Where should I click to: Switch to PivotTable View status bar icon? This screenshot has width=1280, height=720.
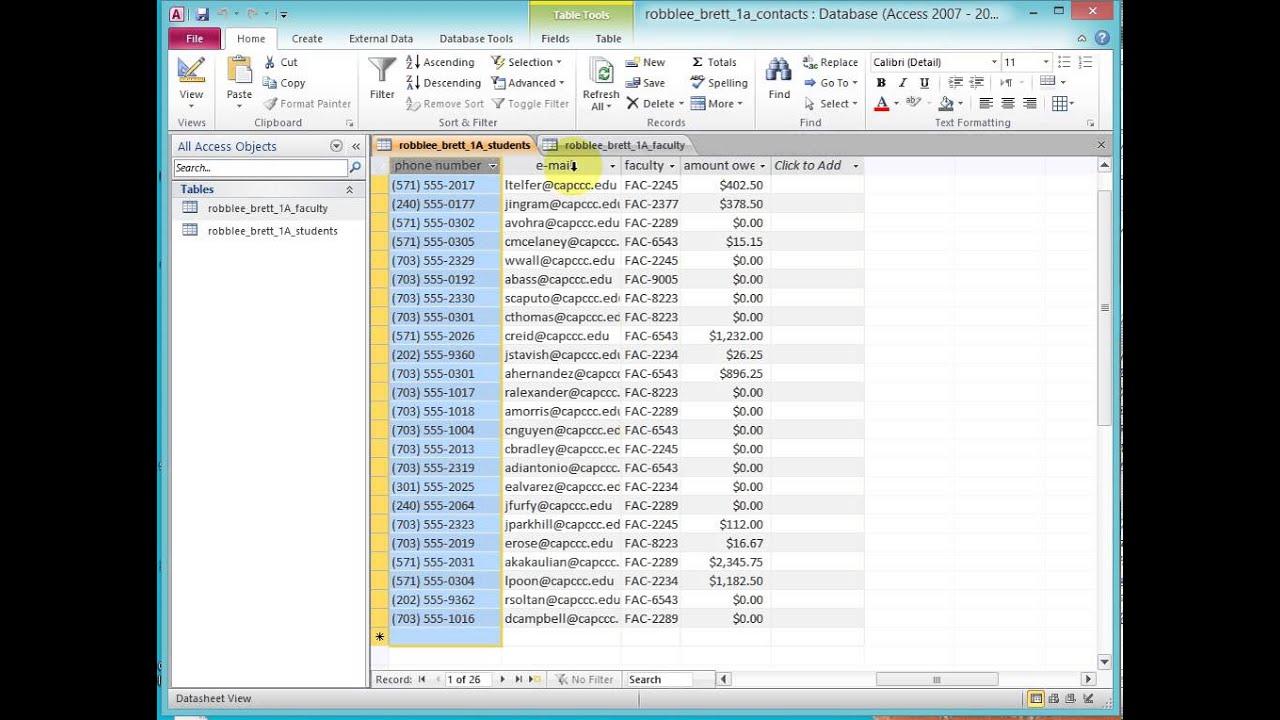click(1054, 699)
